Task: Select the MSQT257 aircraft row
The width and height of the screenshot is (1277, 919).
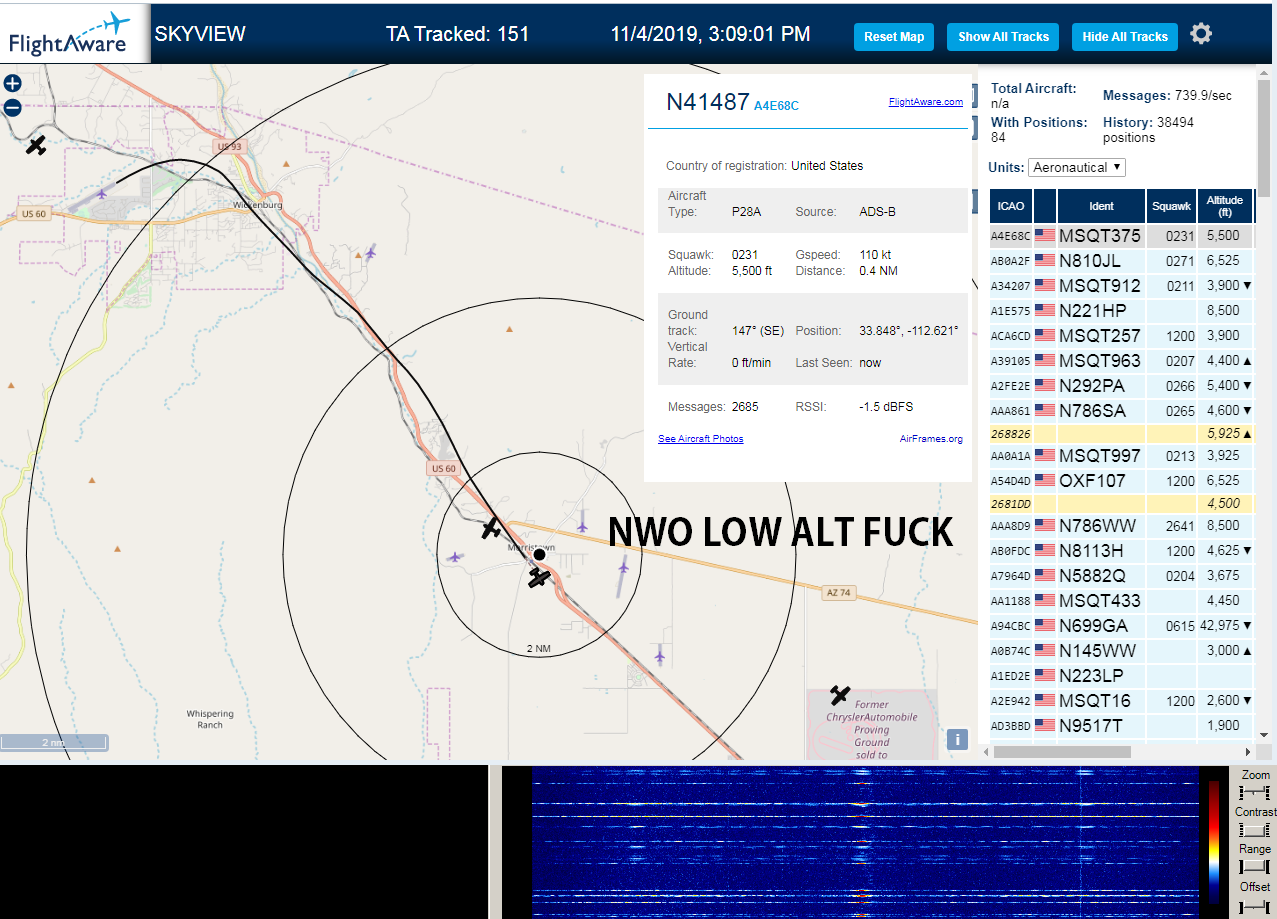Action: point(1121,336)
